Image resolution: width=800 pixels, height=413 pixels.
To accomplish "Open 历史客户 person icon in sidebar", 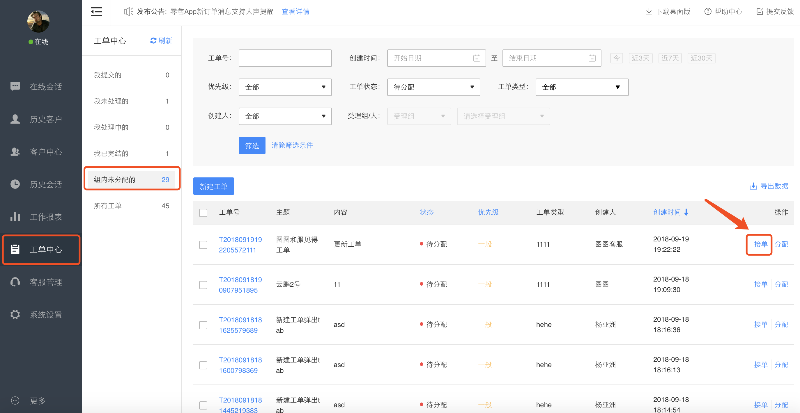I will coord(15,119).
